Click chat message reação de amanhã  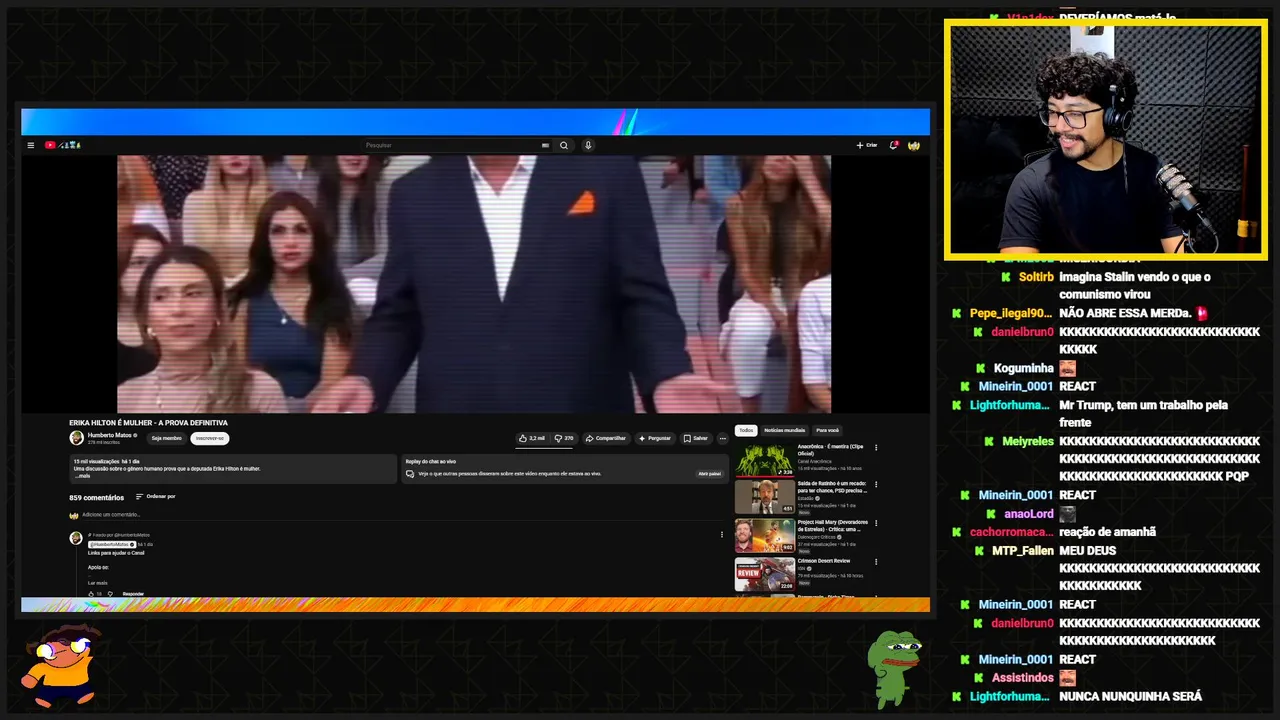[x=1107, y=532]
